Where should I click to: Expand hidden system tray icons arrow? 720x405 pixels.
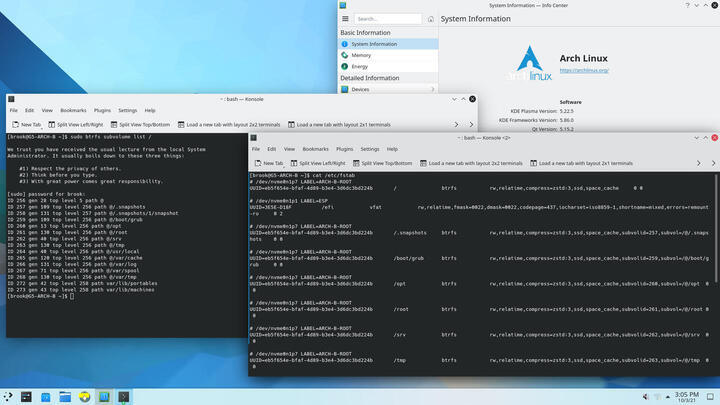[668, 397]
